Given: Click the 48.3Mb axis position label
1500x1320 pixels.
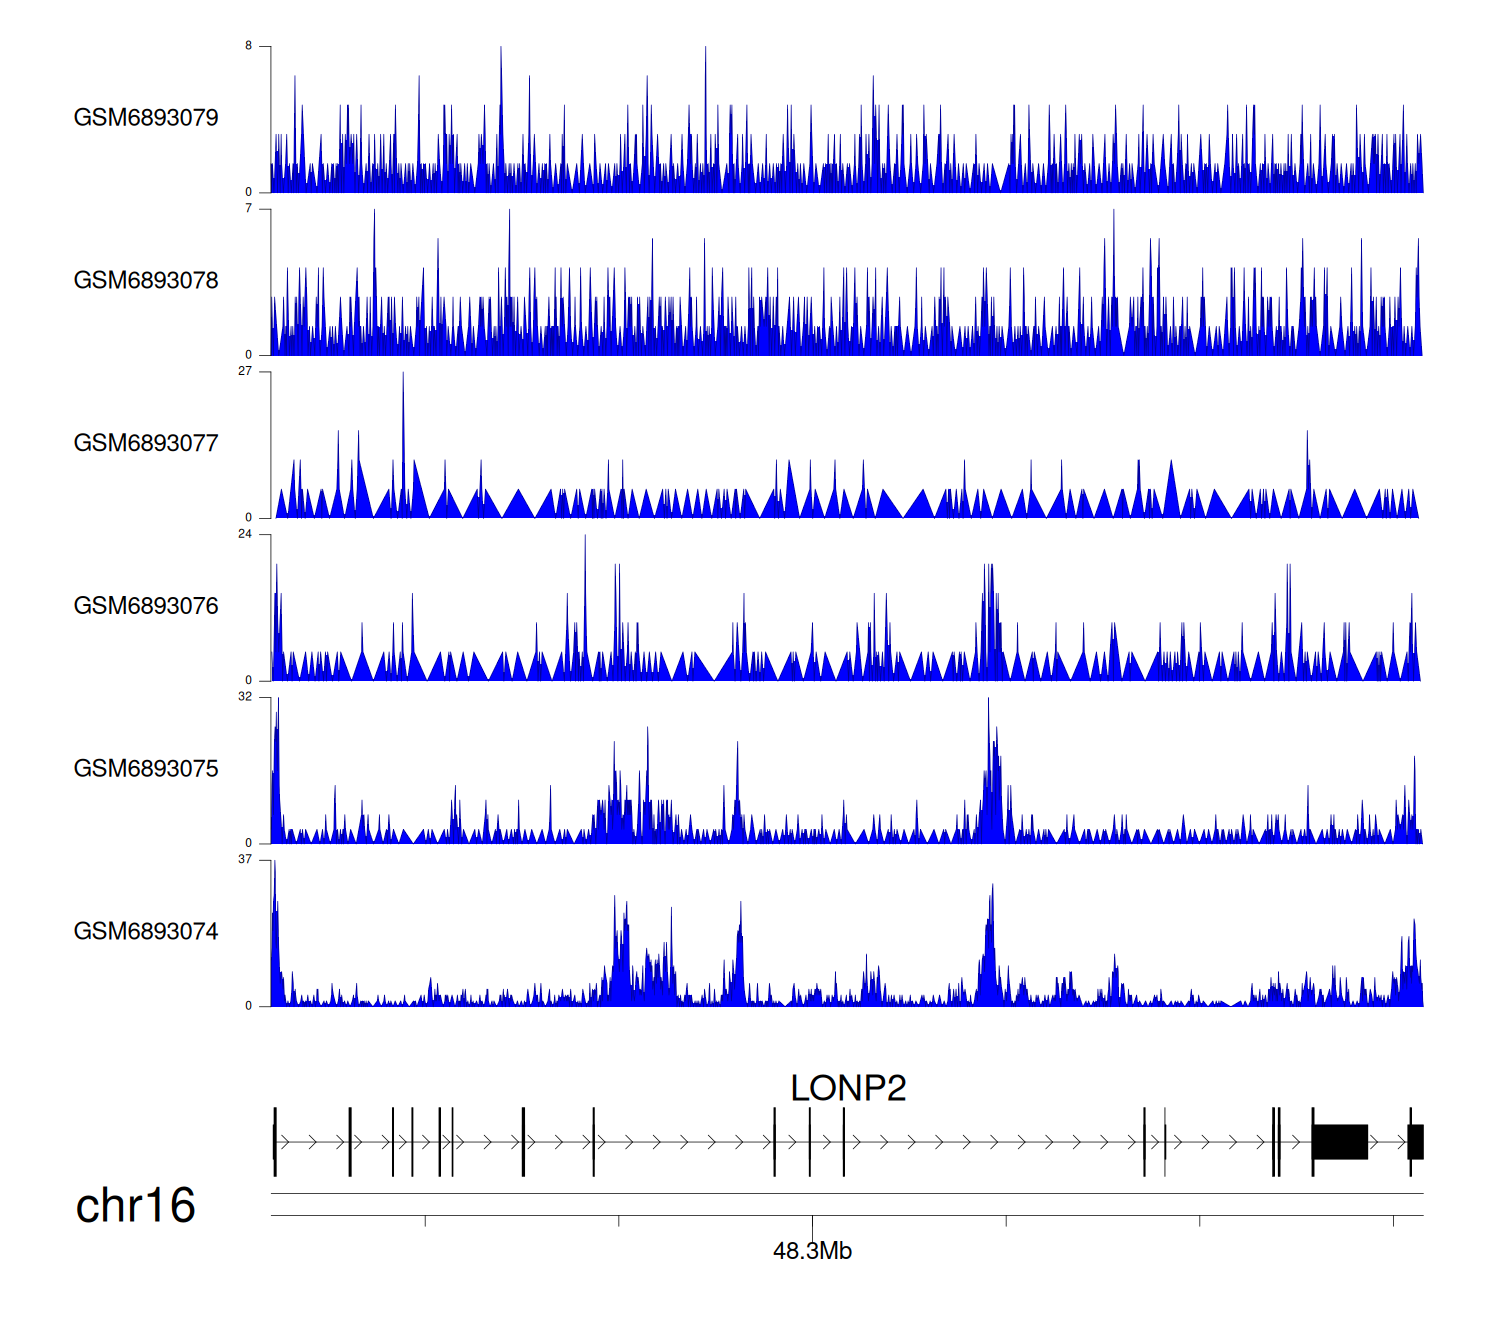Looking at the screenshot, I should [x=812, y=1251].
